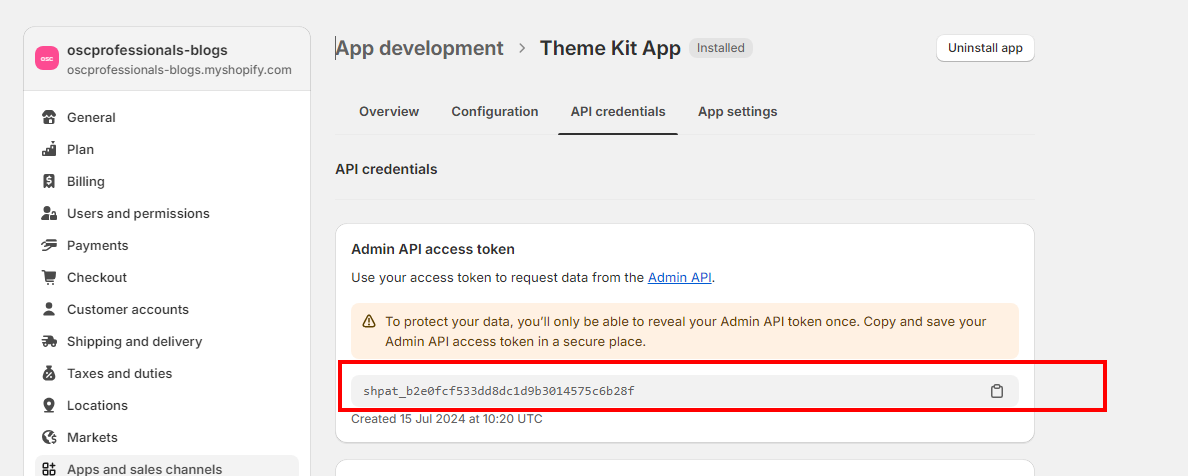Click the Locations pin icon
The height and width of the screenshot is (476, 1188).
click(49, 406)
